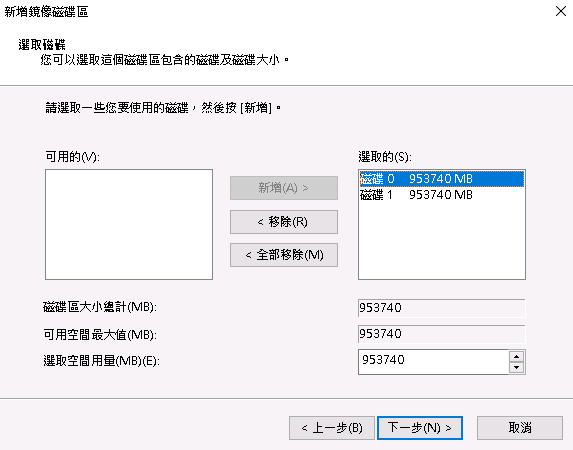This screenshot has height=450, width=573.
Task: Cancel the wizard with 取消
Action: tap(520, 428)
